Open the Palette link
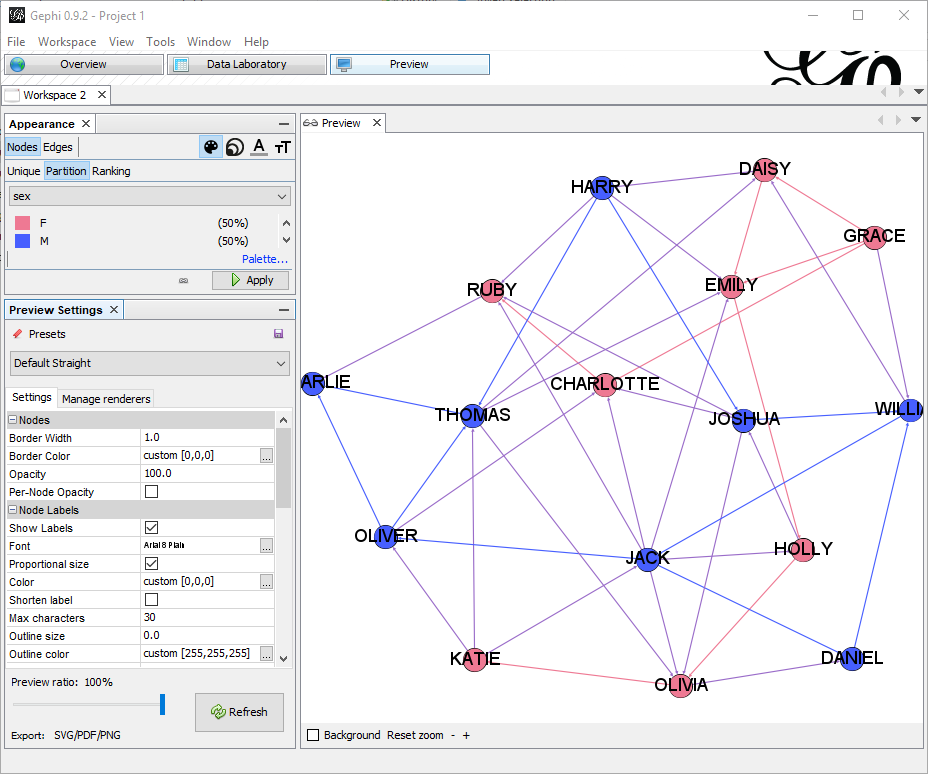 coord(265,259)
